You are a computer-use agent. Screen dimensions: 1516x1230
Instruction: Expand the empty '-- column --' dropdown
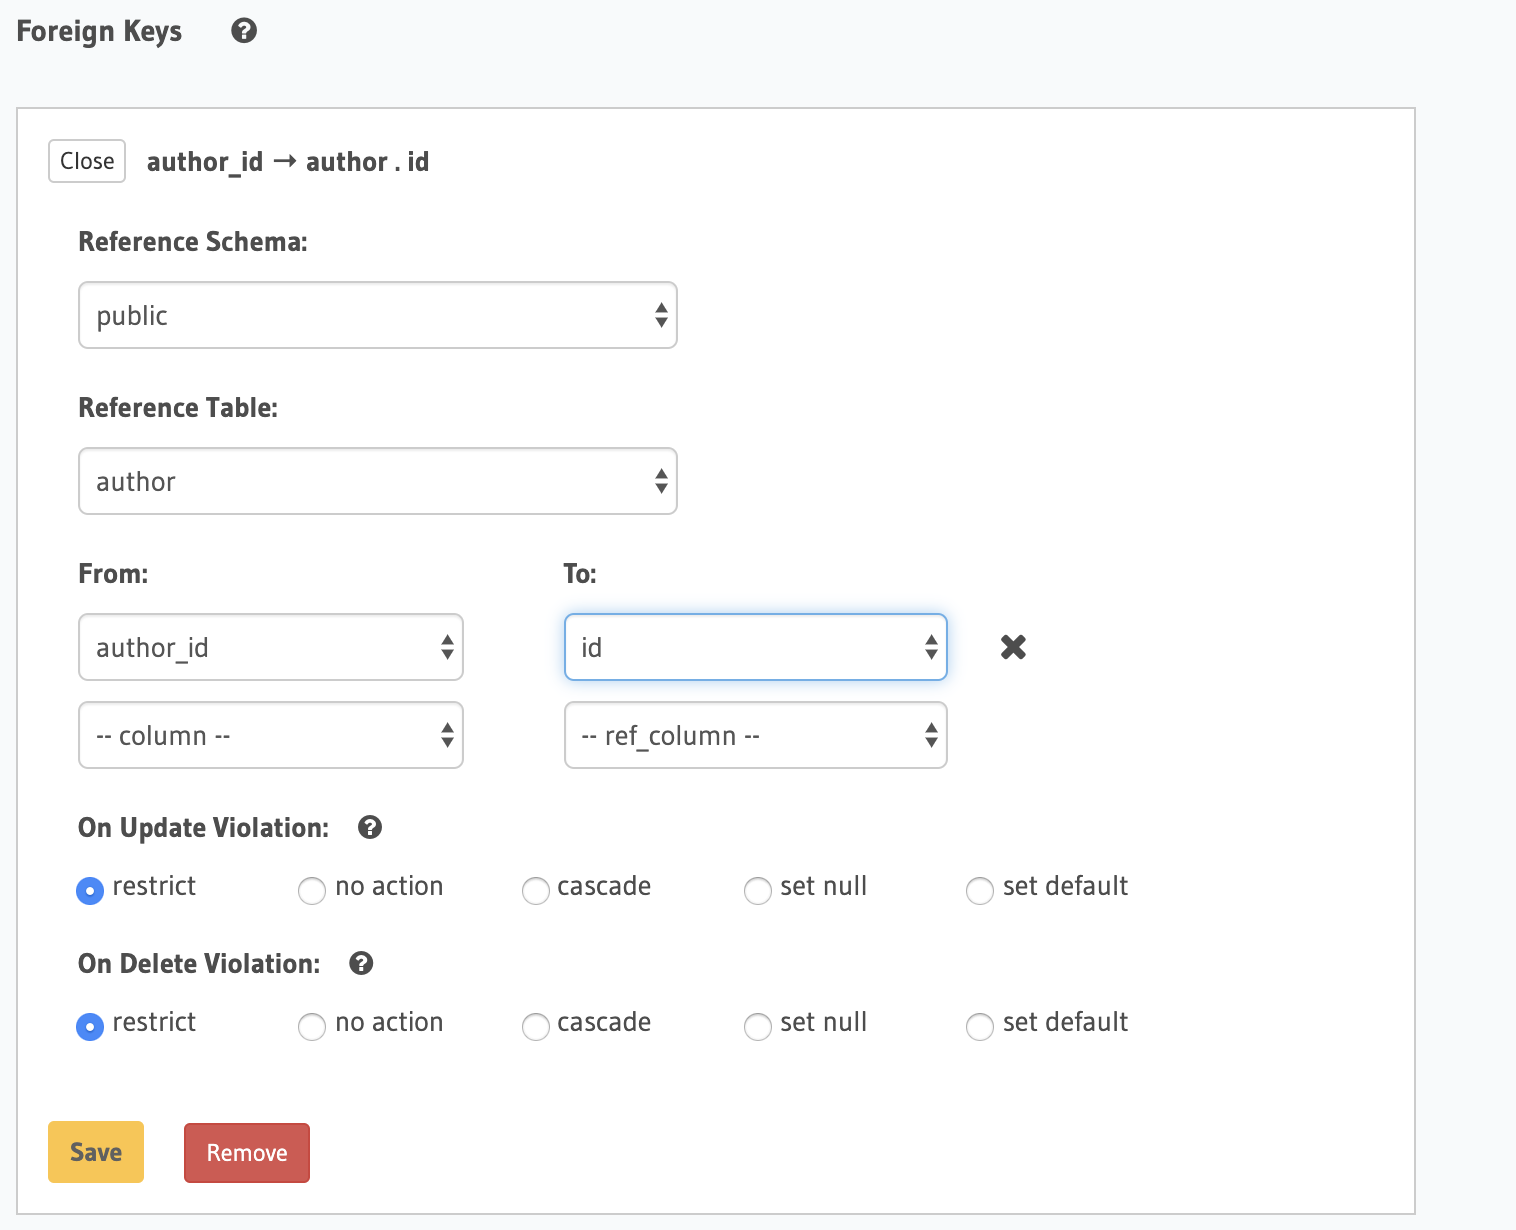(270, 735)
